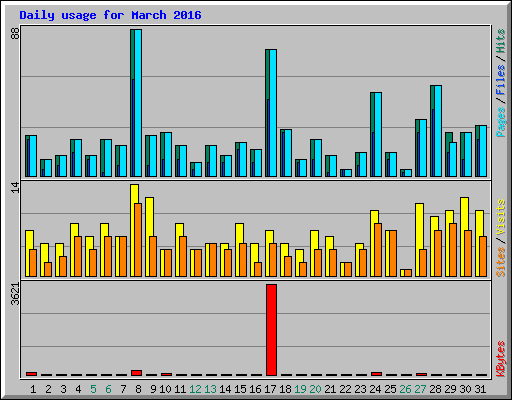The image size is (512, 400).
Task: Click the 88 value on the top axis
Action: pos(15,33)
